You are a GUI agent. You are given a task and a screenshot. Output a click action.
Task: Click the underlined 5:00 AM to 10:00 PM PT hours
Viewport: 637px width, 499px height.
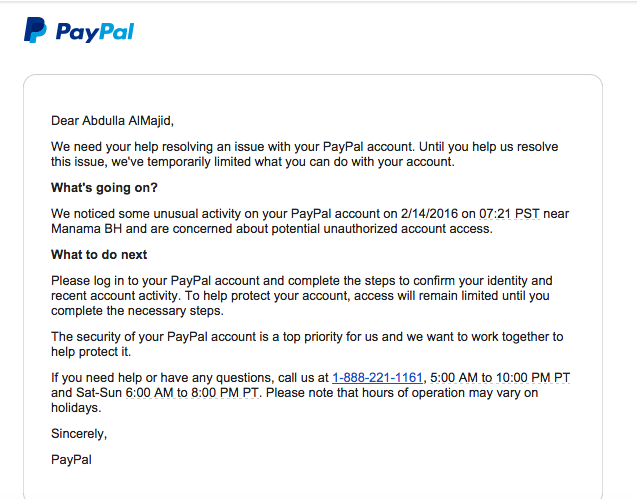500,378
